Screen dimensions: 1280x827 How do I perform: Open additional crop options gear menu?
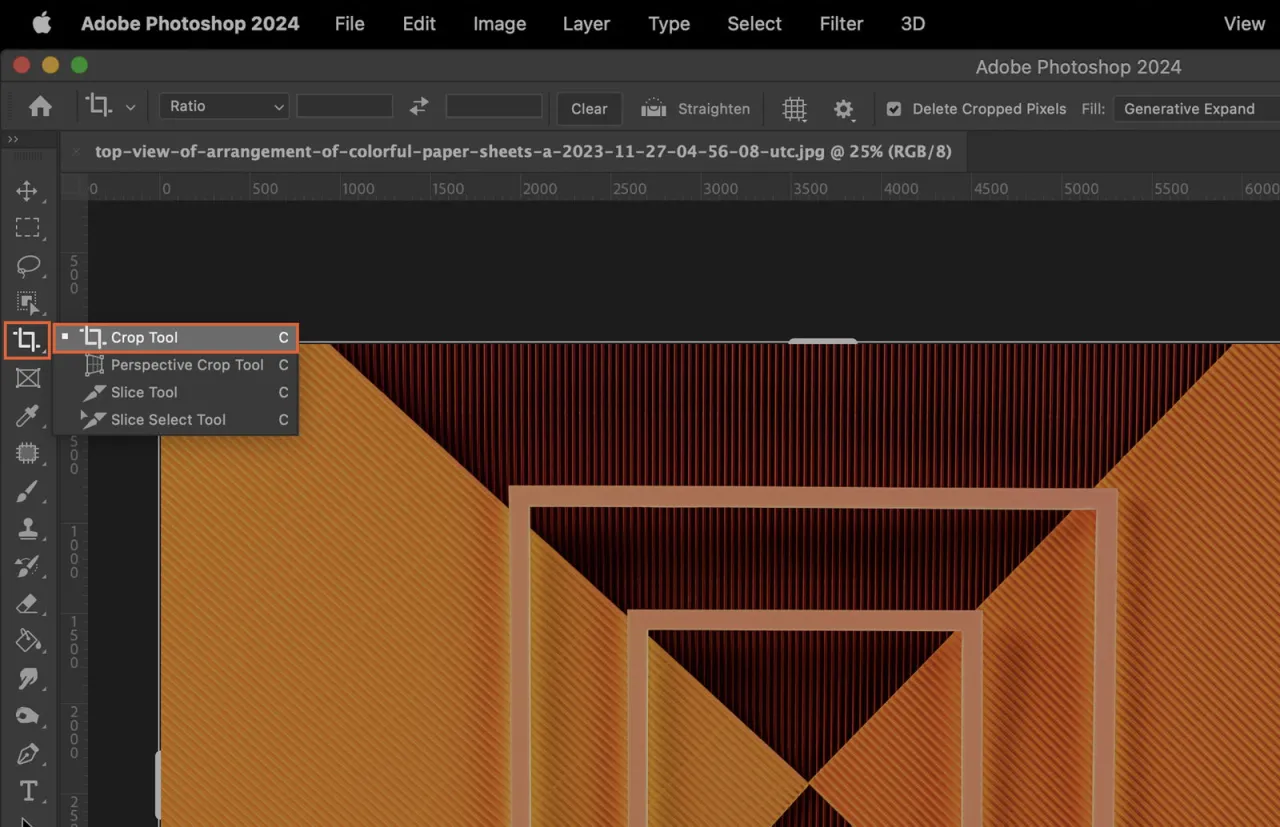point(844,108)
